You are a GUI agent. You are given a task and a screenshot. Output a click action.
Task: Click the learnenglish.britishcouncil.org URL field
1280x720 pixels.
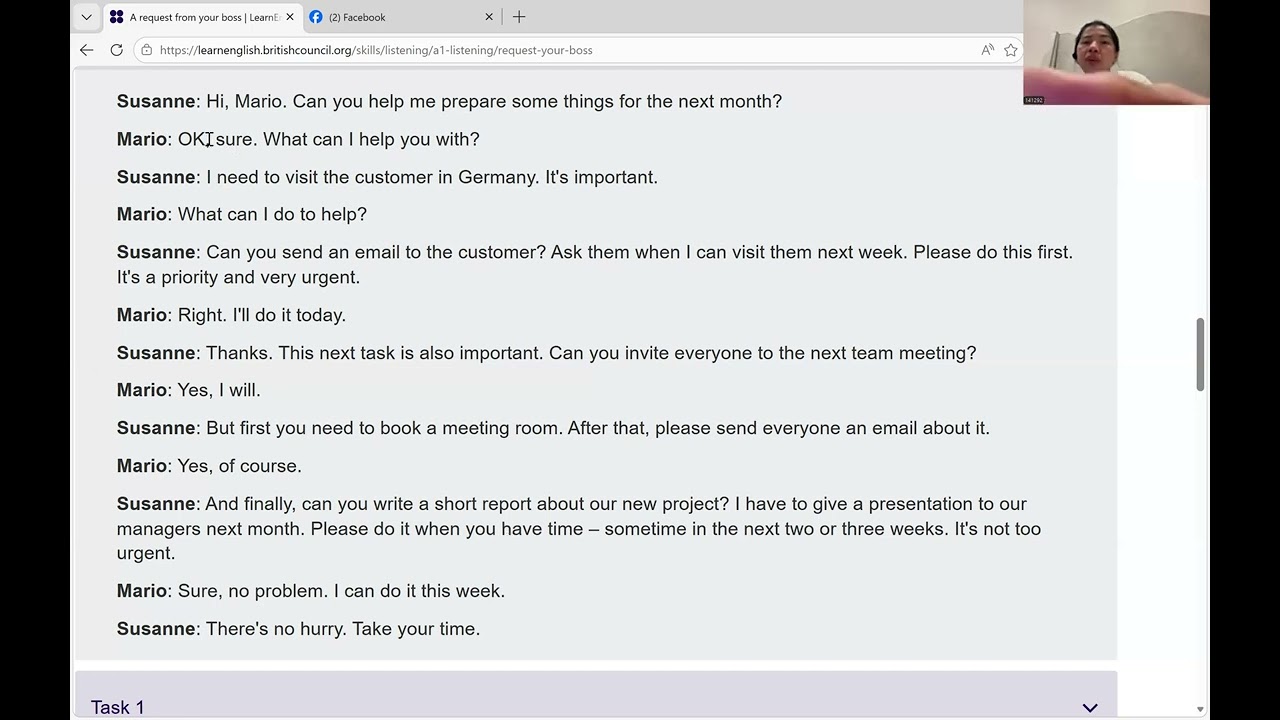376,50
